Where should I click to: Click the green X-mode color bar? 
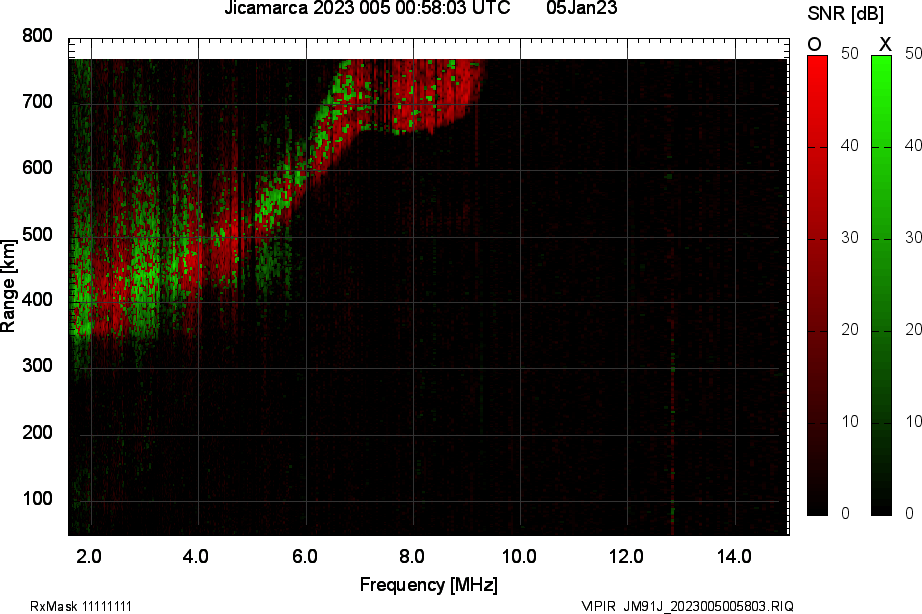point(881,285)
